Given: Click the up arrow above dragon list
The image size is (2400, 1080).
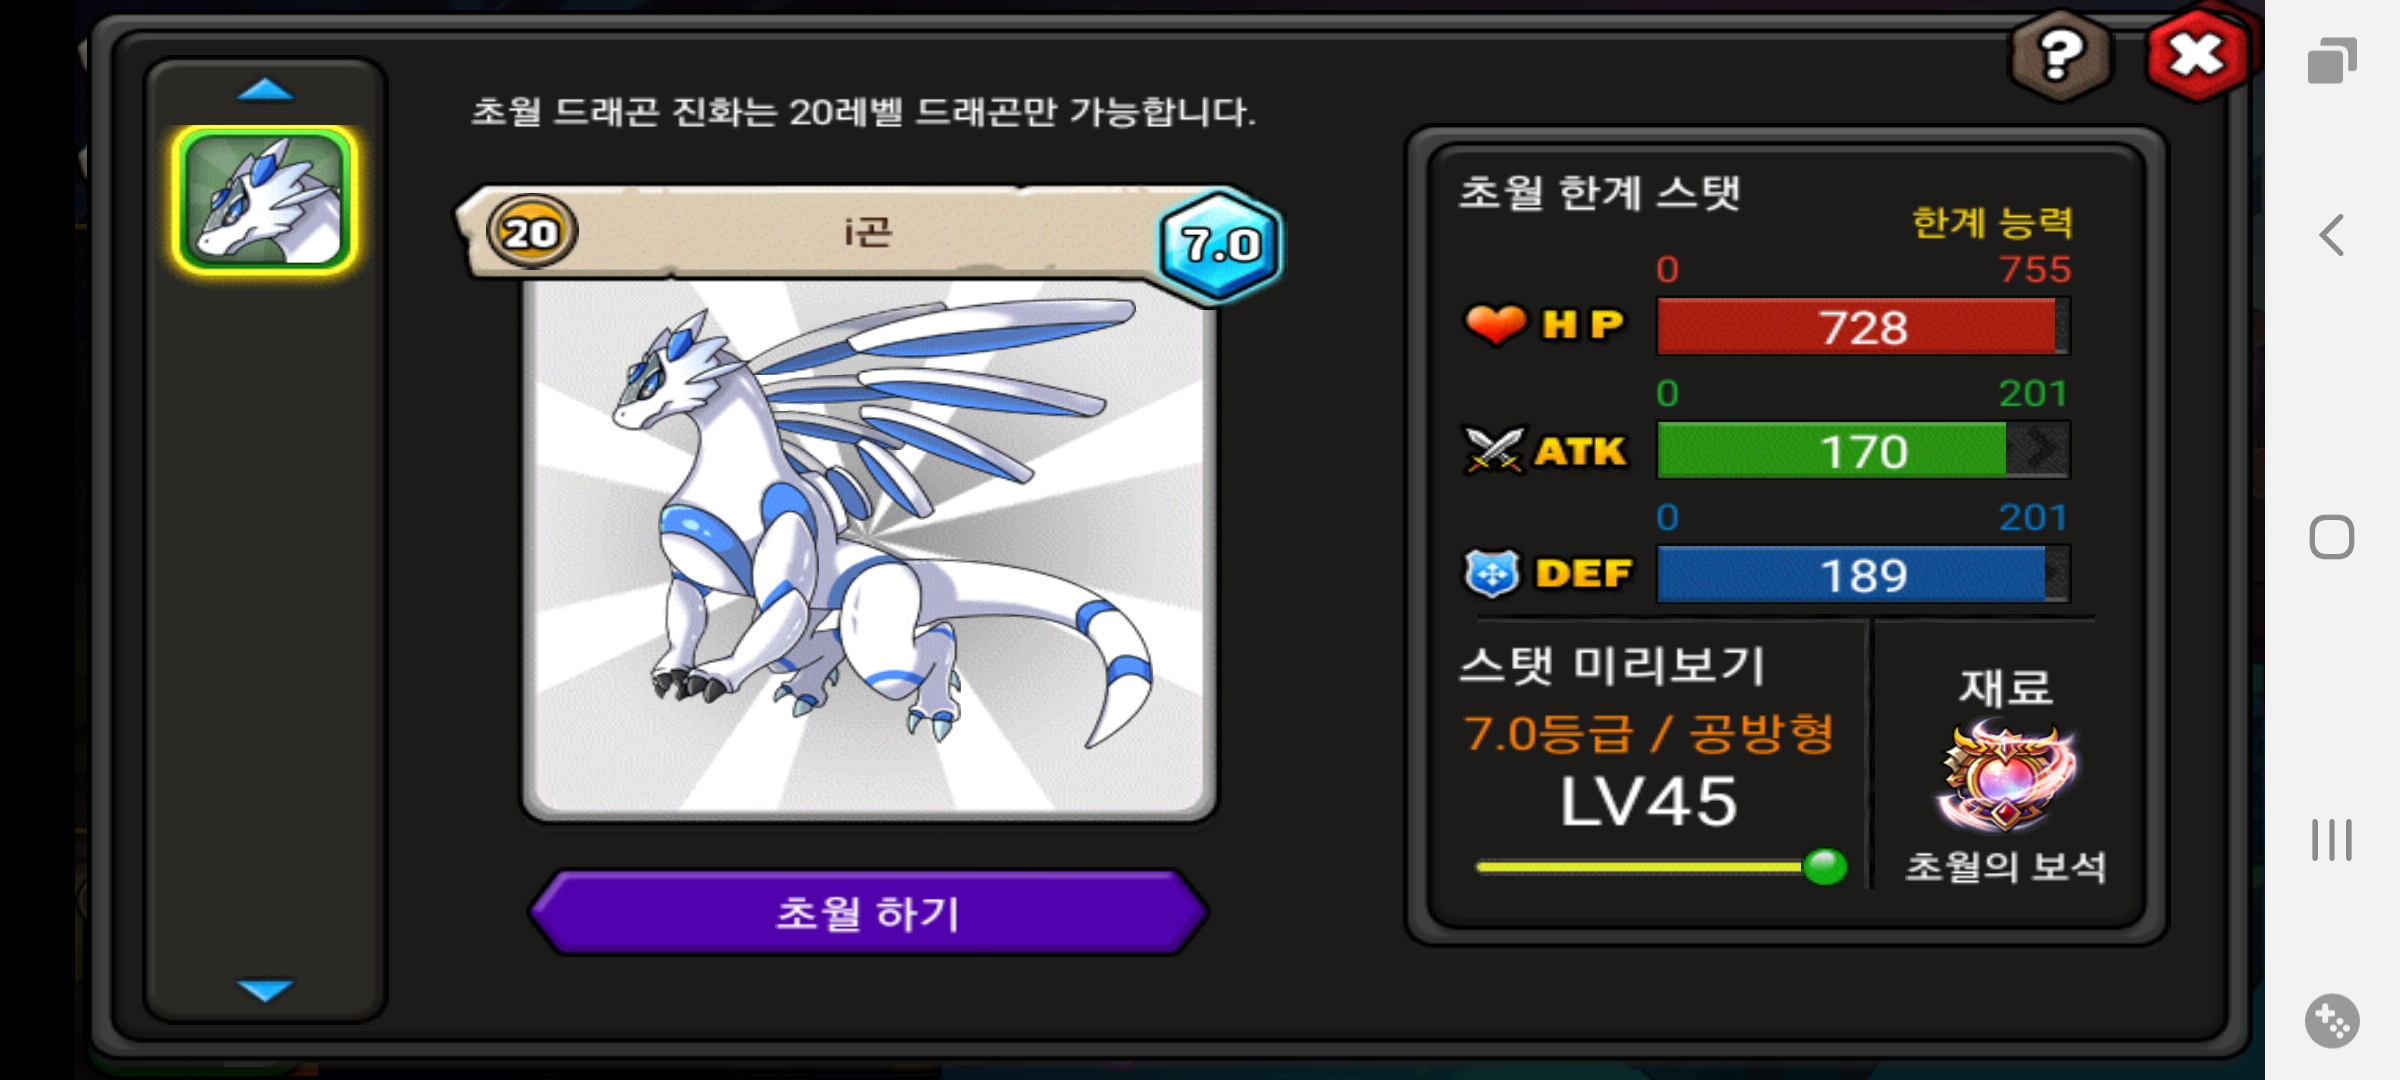Looking at the screenshot, I should [265, 90].
